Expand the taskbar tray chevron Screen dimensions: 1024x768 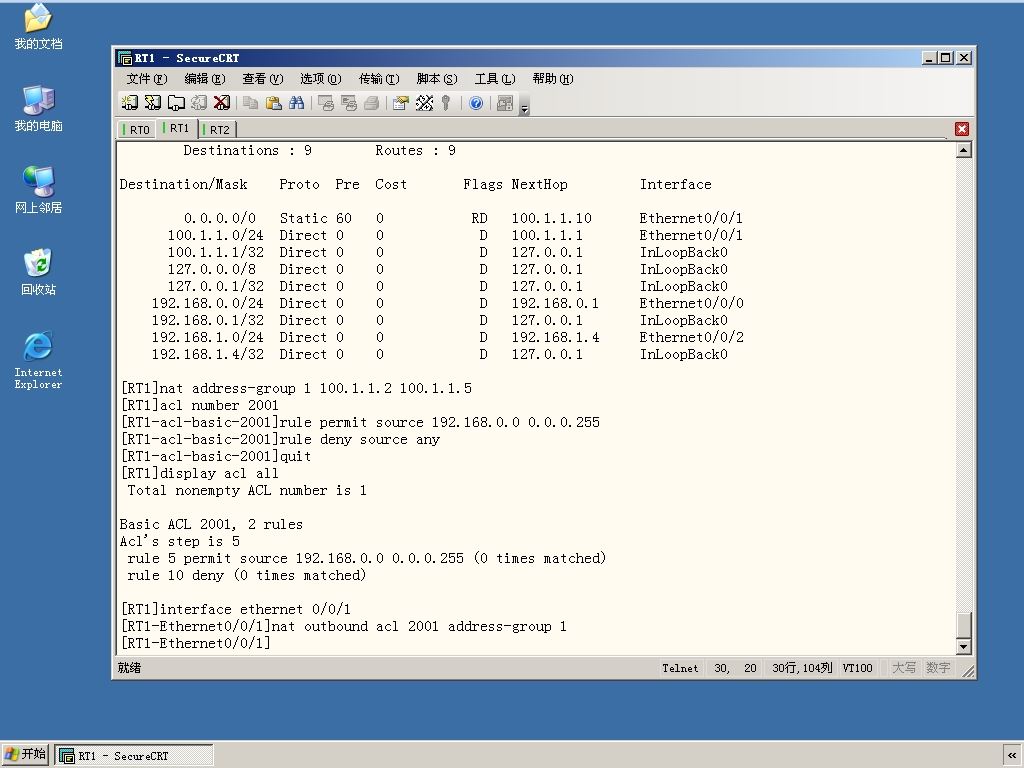[1012, 756]
